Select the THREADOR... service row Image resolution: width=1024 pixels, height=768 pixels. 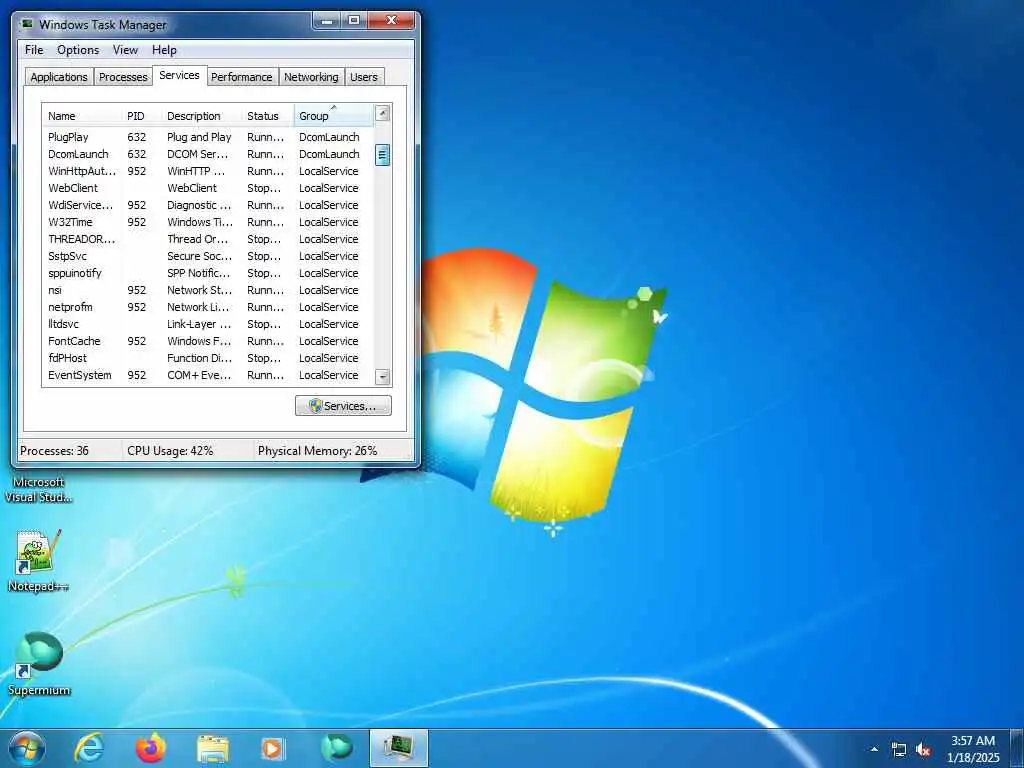[x=208, y=239]
